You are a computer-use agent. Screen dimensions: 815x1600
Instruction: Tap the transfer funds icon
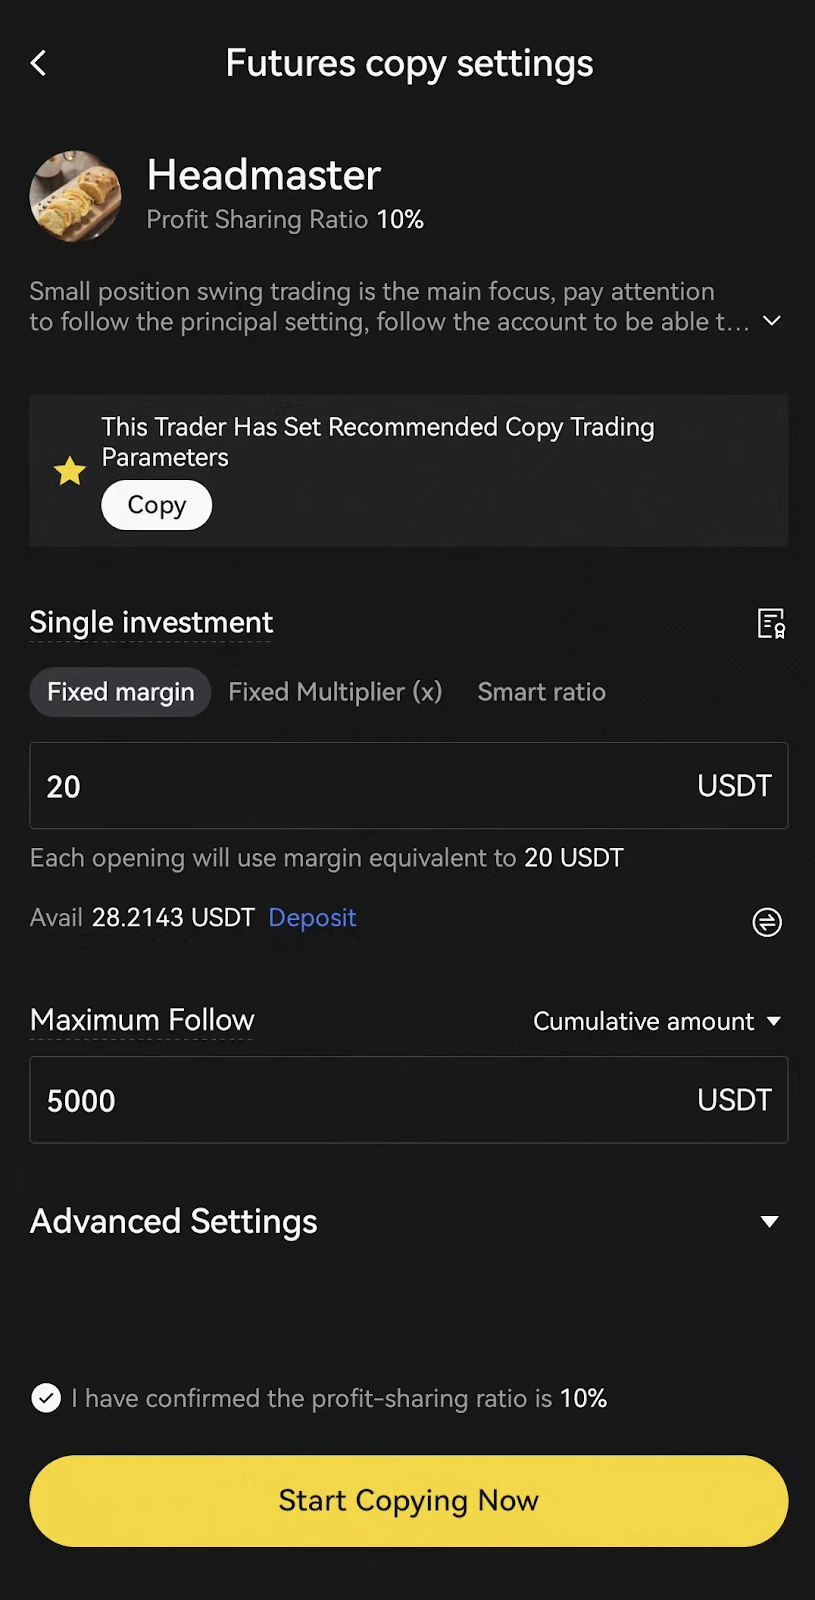(767, 922)
